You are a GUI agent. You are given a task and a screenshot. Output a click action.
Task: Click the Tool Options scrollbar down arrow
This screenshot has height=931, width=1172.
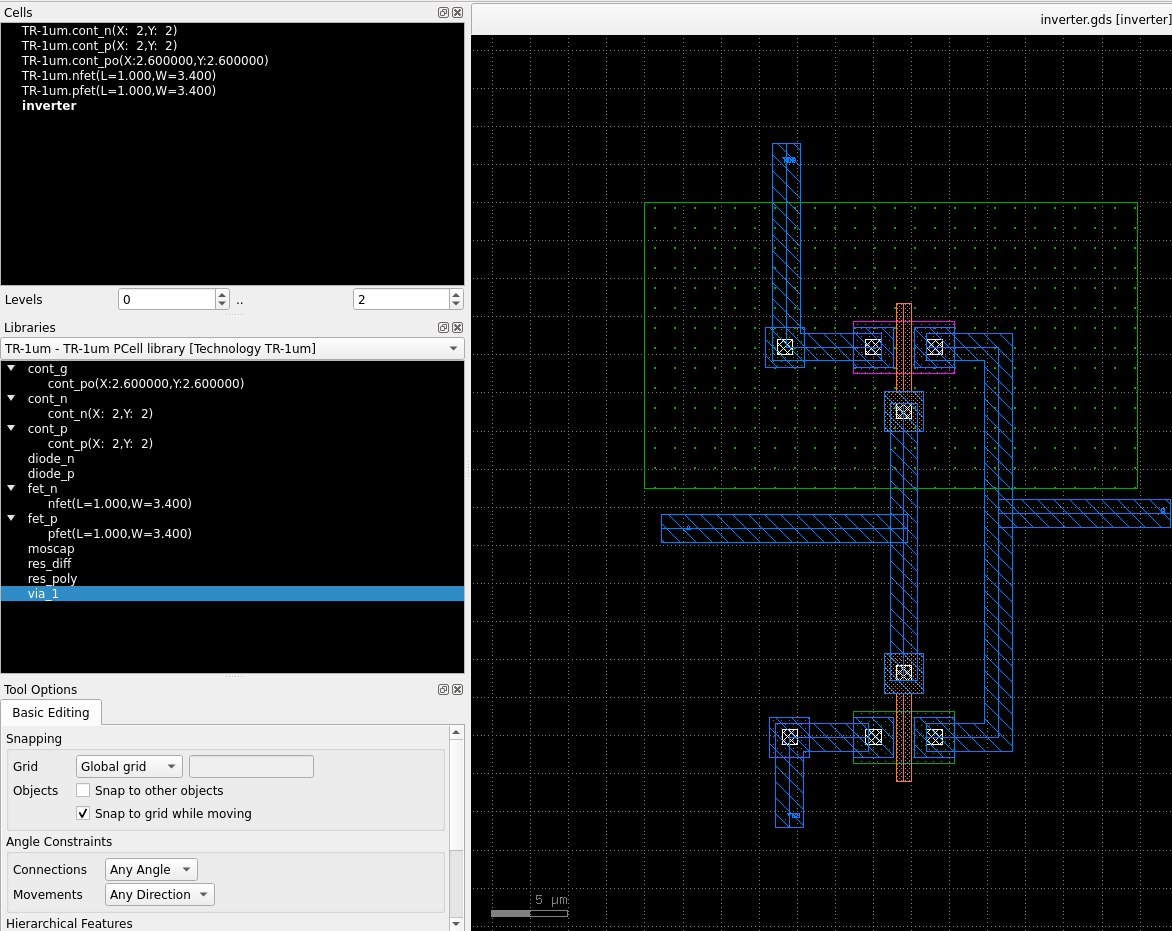(x=456, y=924)
